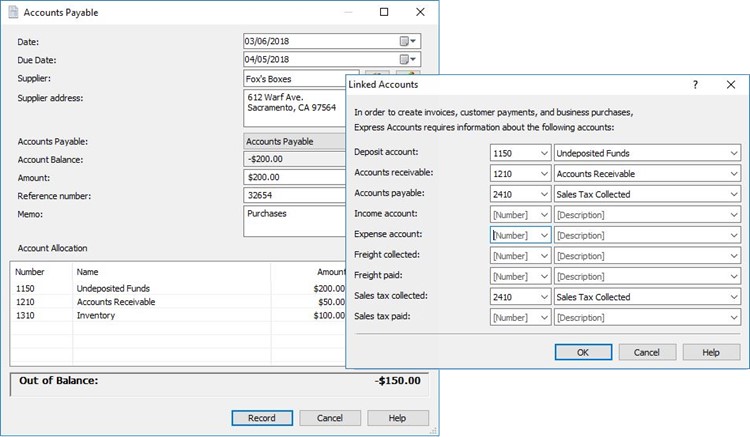Open the Date calendar picker
The height and width of the screenshot is (437, 750).
click(x=409, y=41)
